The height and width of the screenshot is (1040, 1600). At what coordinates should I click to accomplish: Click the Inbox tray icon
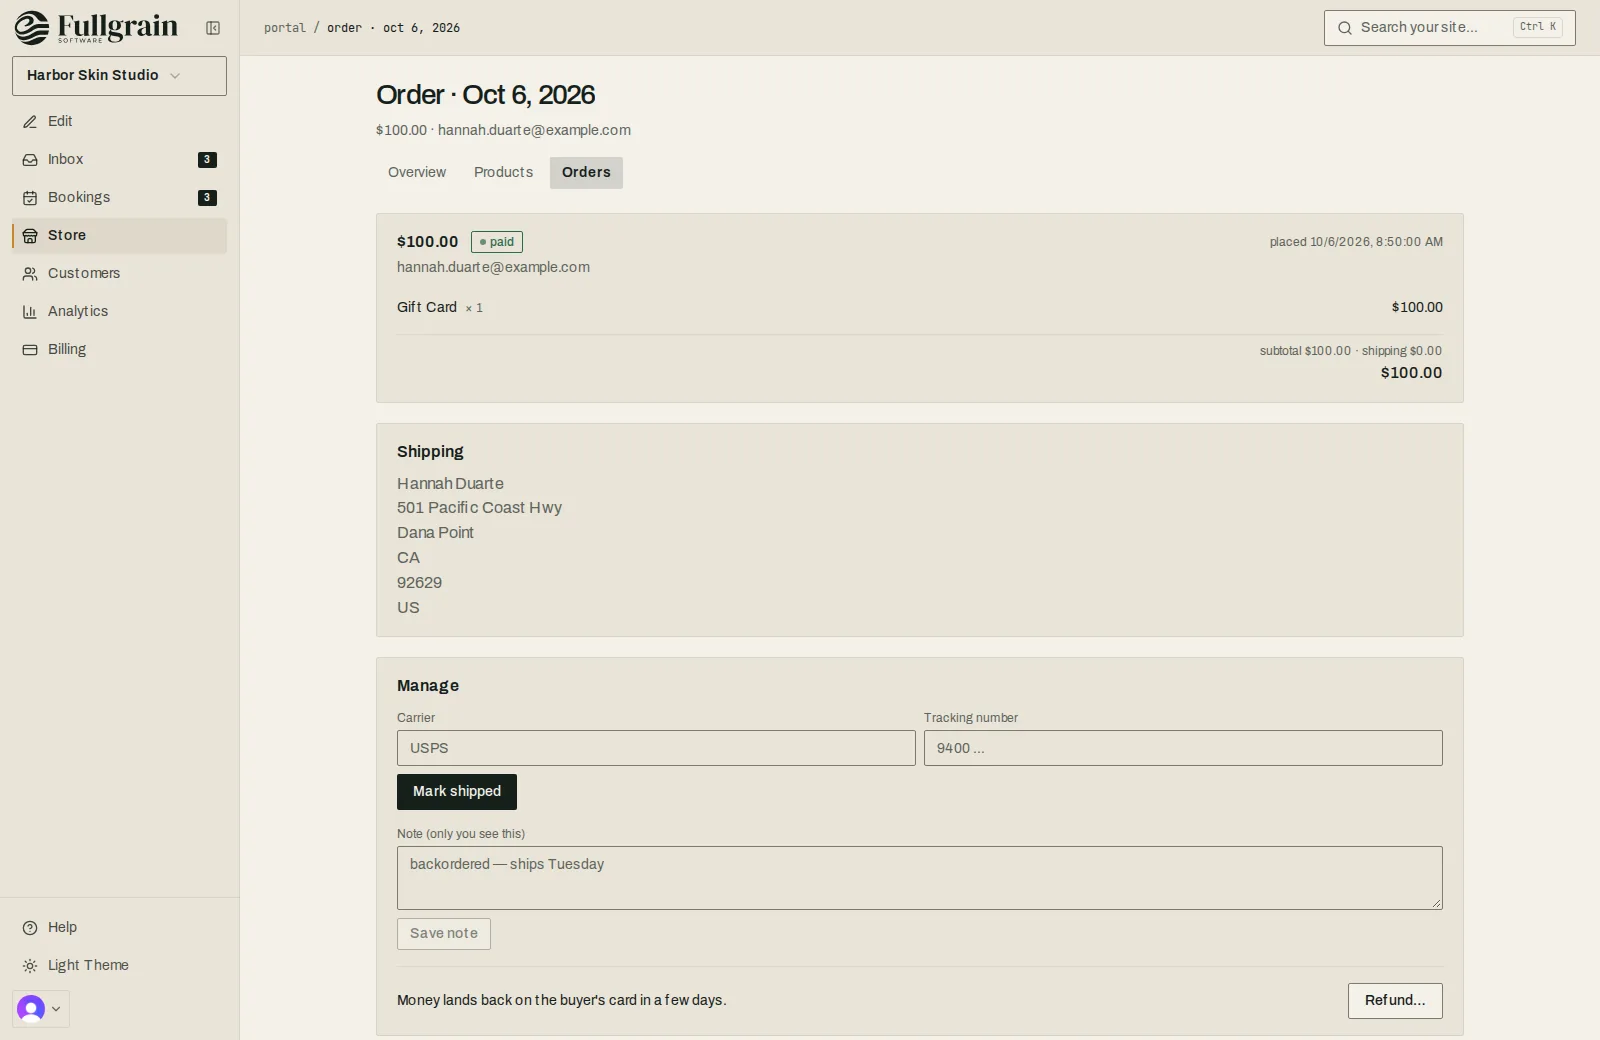[x=30, y=160]
